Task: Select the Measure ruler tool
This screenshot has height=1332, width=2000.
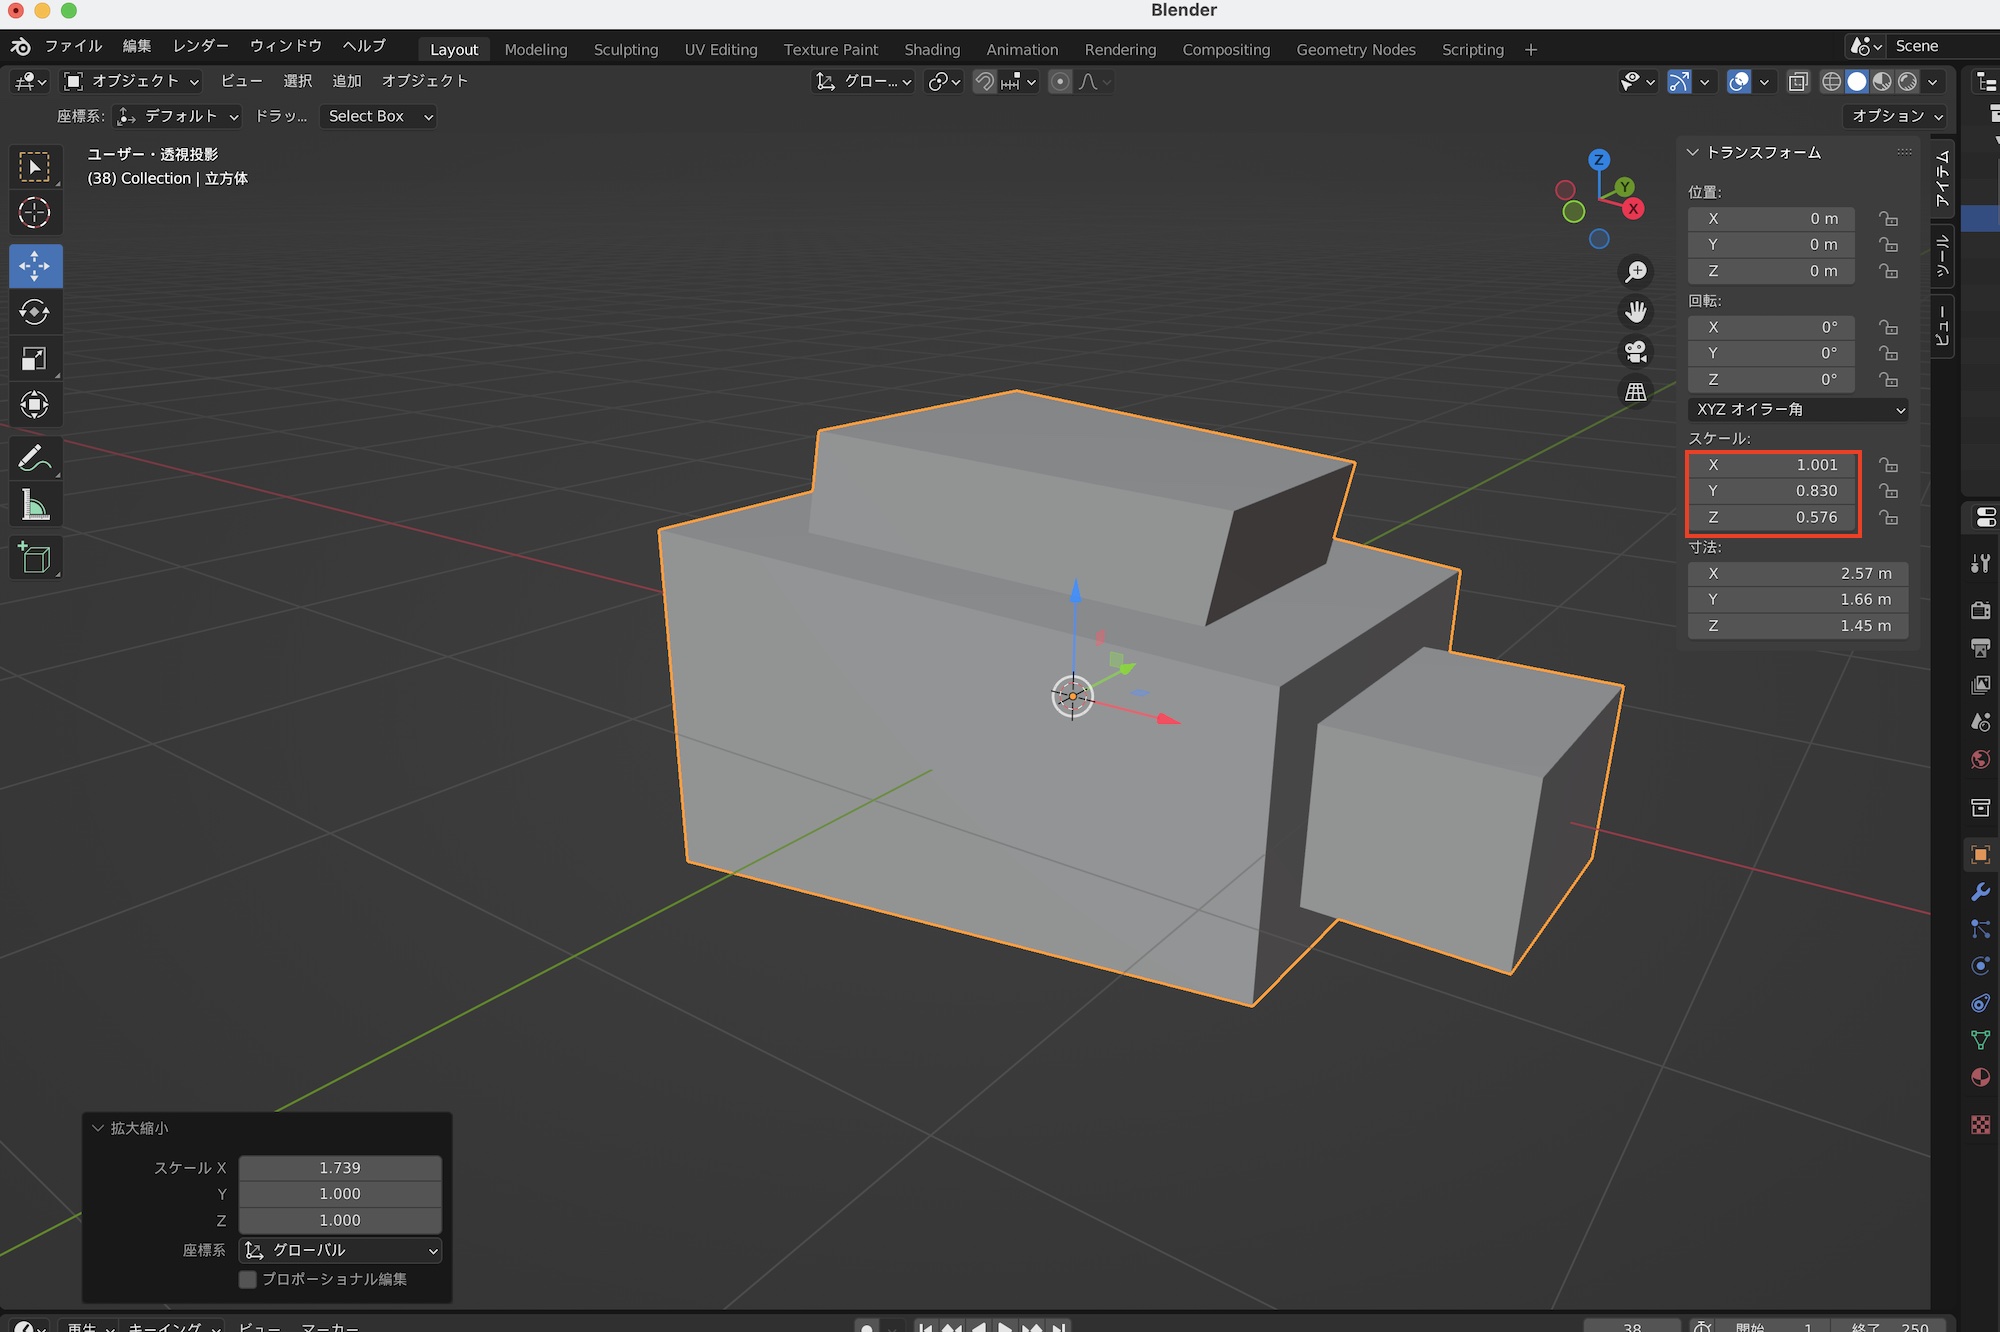Action: click(34, 506)
